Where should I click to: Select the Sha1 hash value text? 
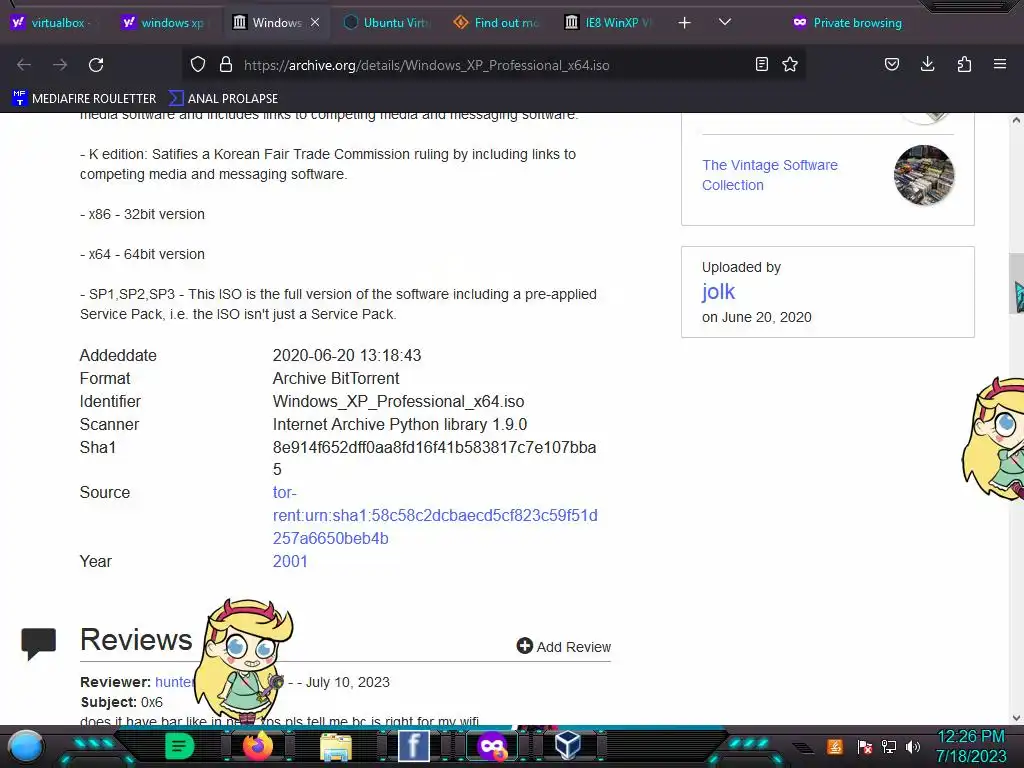click(x=434, y=458)
